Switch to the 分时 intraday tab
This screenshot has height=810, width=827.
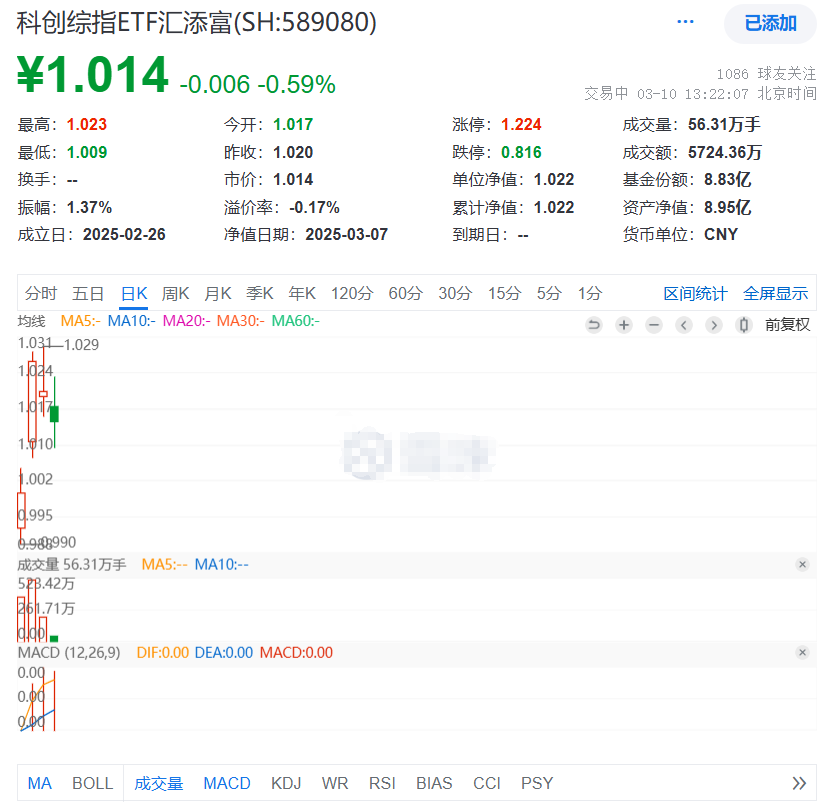40,294
